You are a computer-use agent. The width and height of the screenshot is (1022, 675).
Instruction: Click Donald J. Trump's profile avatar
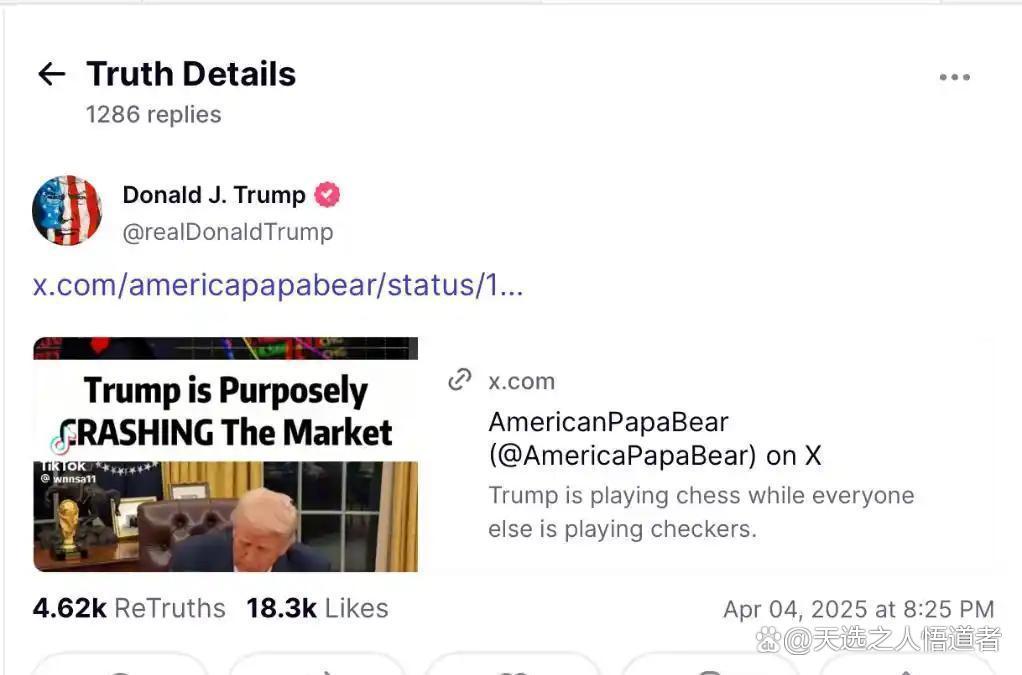(67, 211)
